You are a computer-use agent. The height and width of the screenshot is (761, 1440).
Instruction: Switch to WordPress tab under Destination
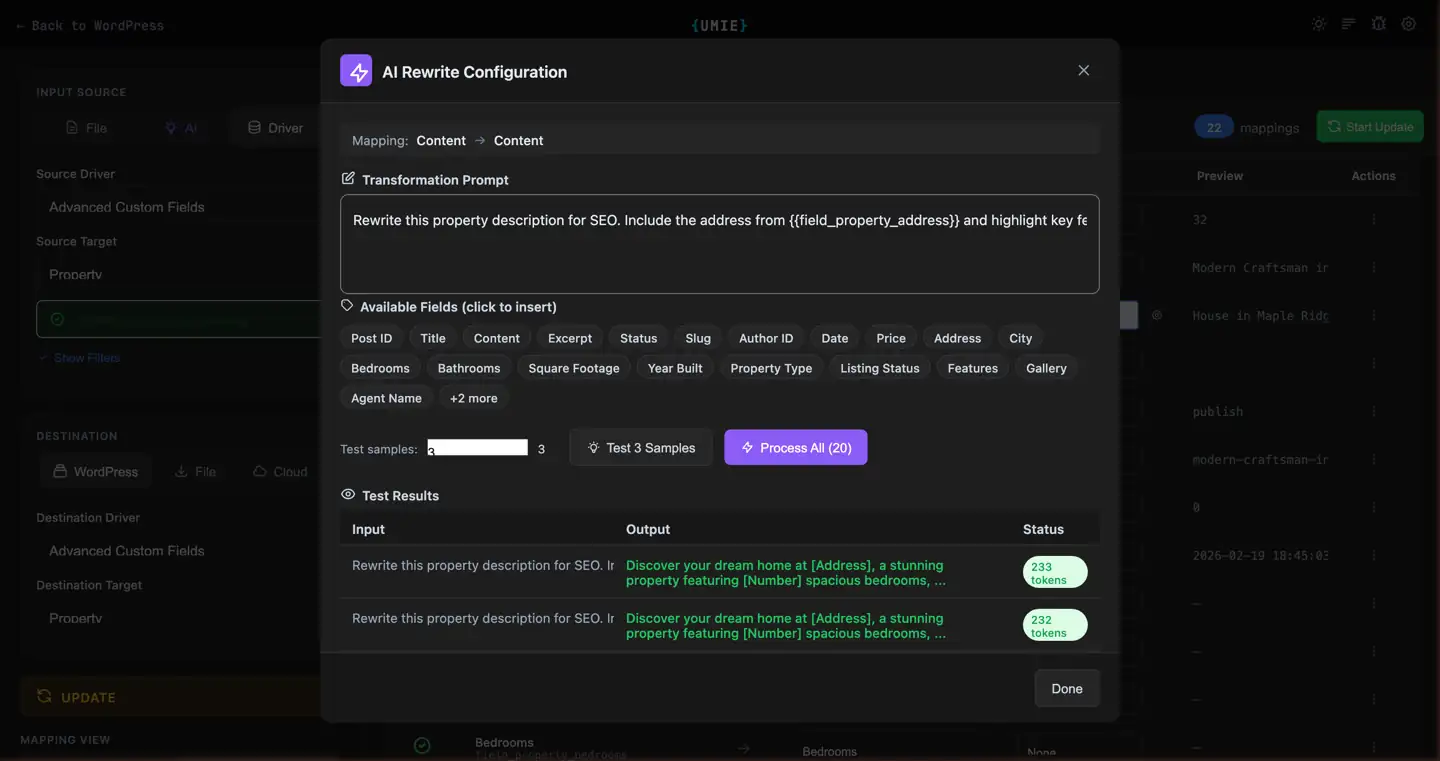click(96, 472)
